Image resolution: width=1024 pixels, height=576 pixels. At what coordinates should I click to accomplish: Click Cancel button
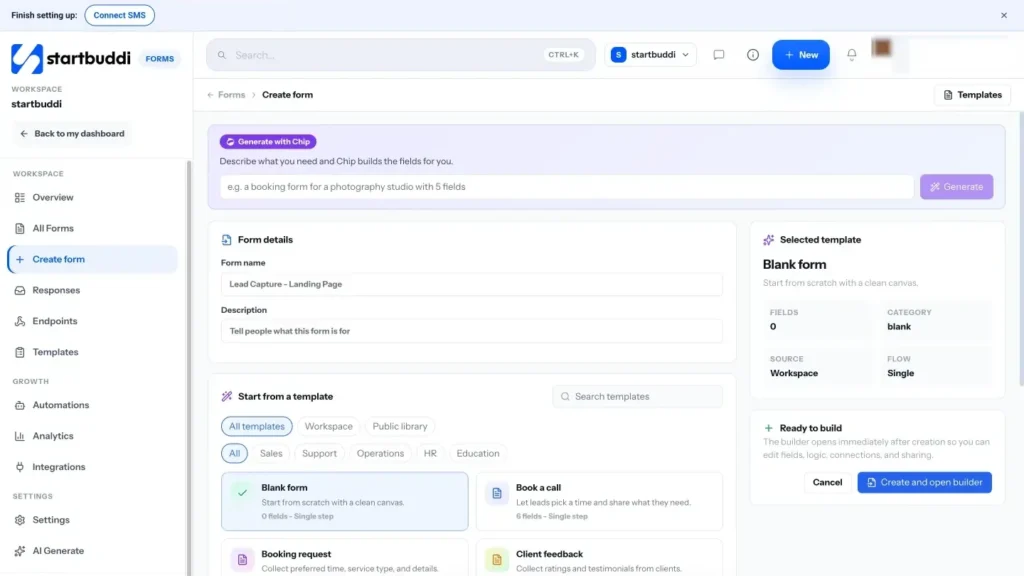coord(827,483)
